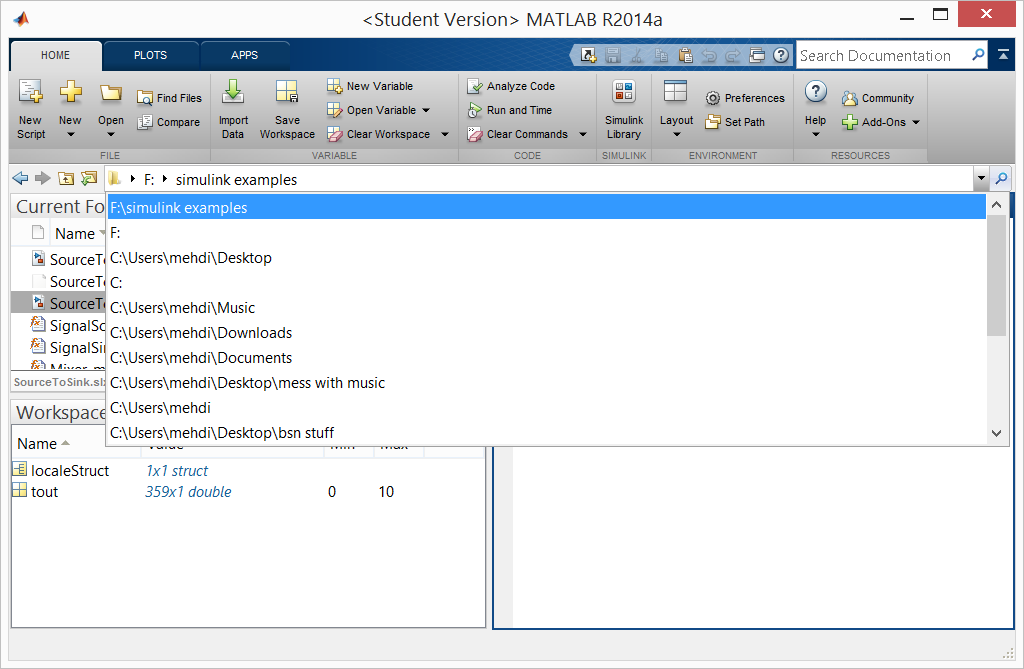Open Preferences from the Environment section

713,98
